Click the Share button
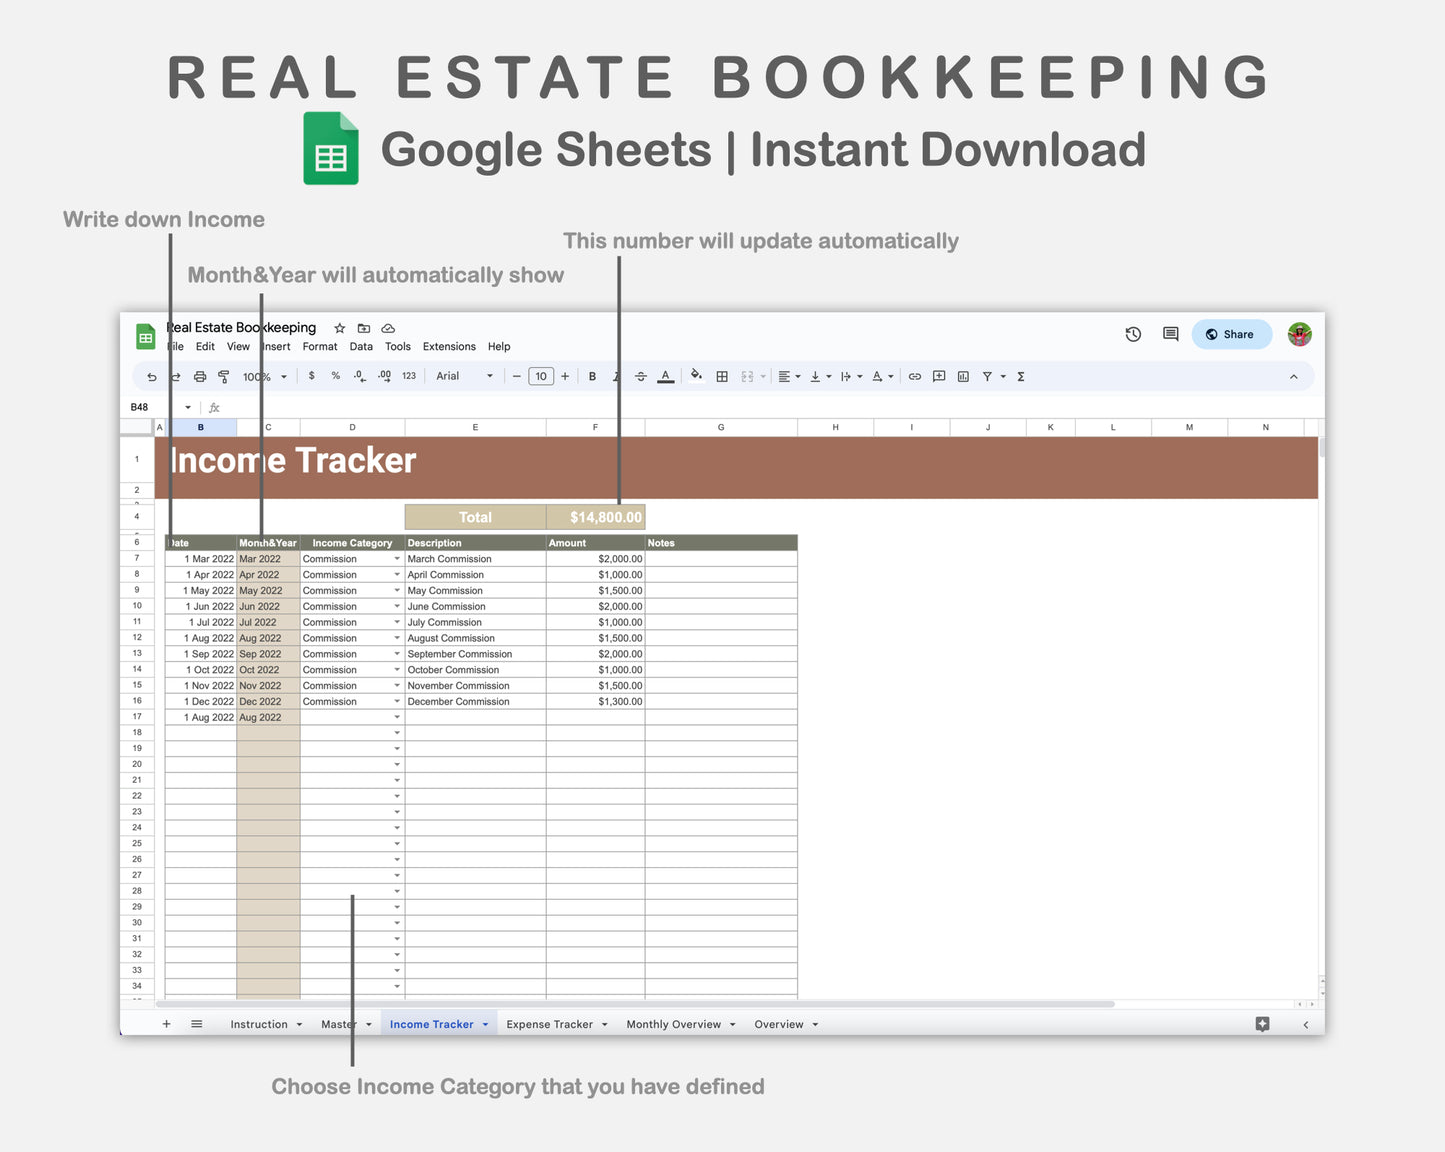The height and width of the screenshot is (1152, 1445). 1231,334
